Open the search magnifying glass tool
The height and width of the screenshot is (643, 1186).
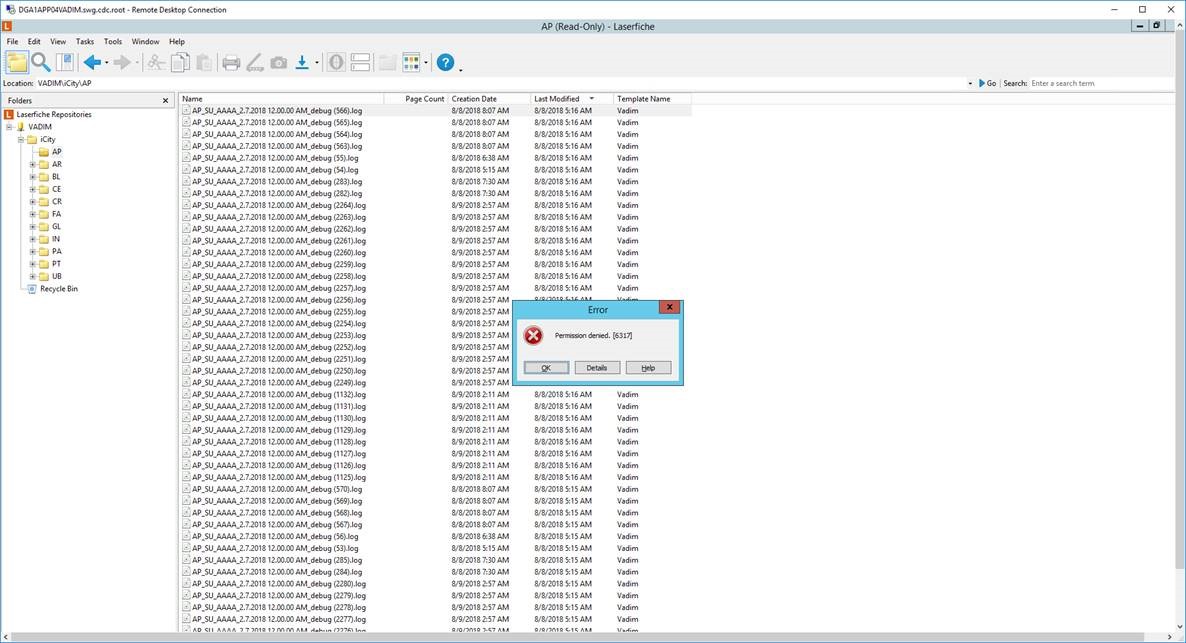pos(41,63)
